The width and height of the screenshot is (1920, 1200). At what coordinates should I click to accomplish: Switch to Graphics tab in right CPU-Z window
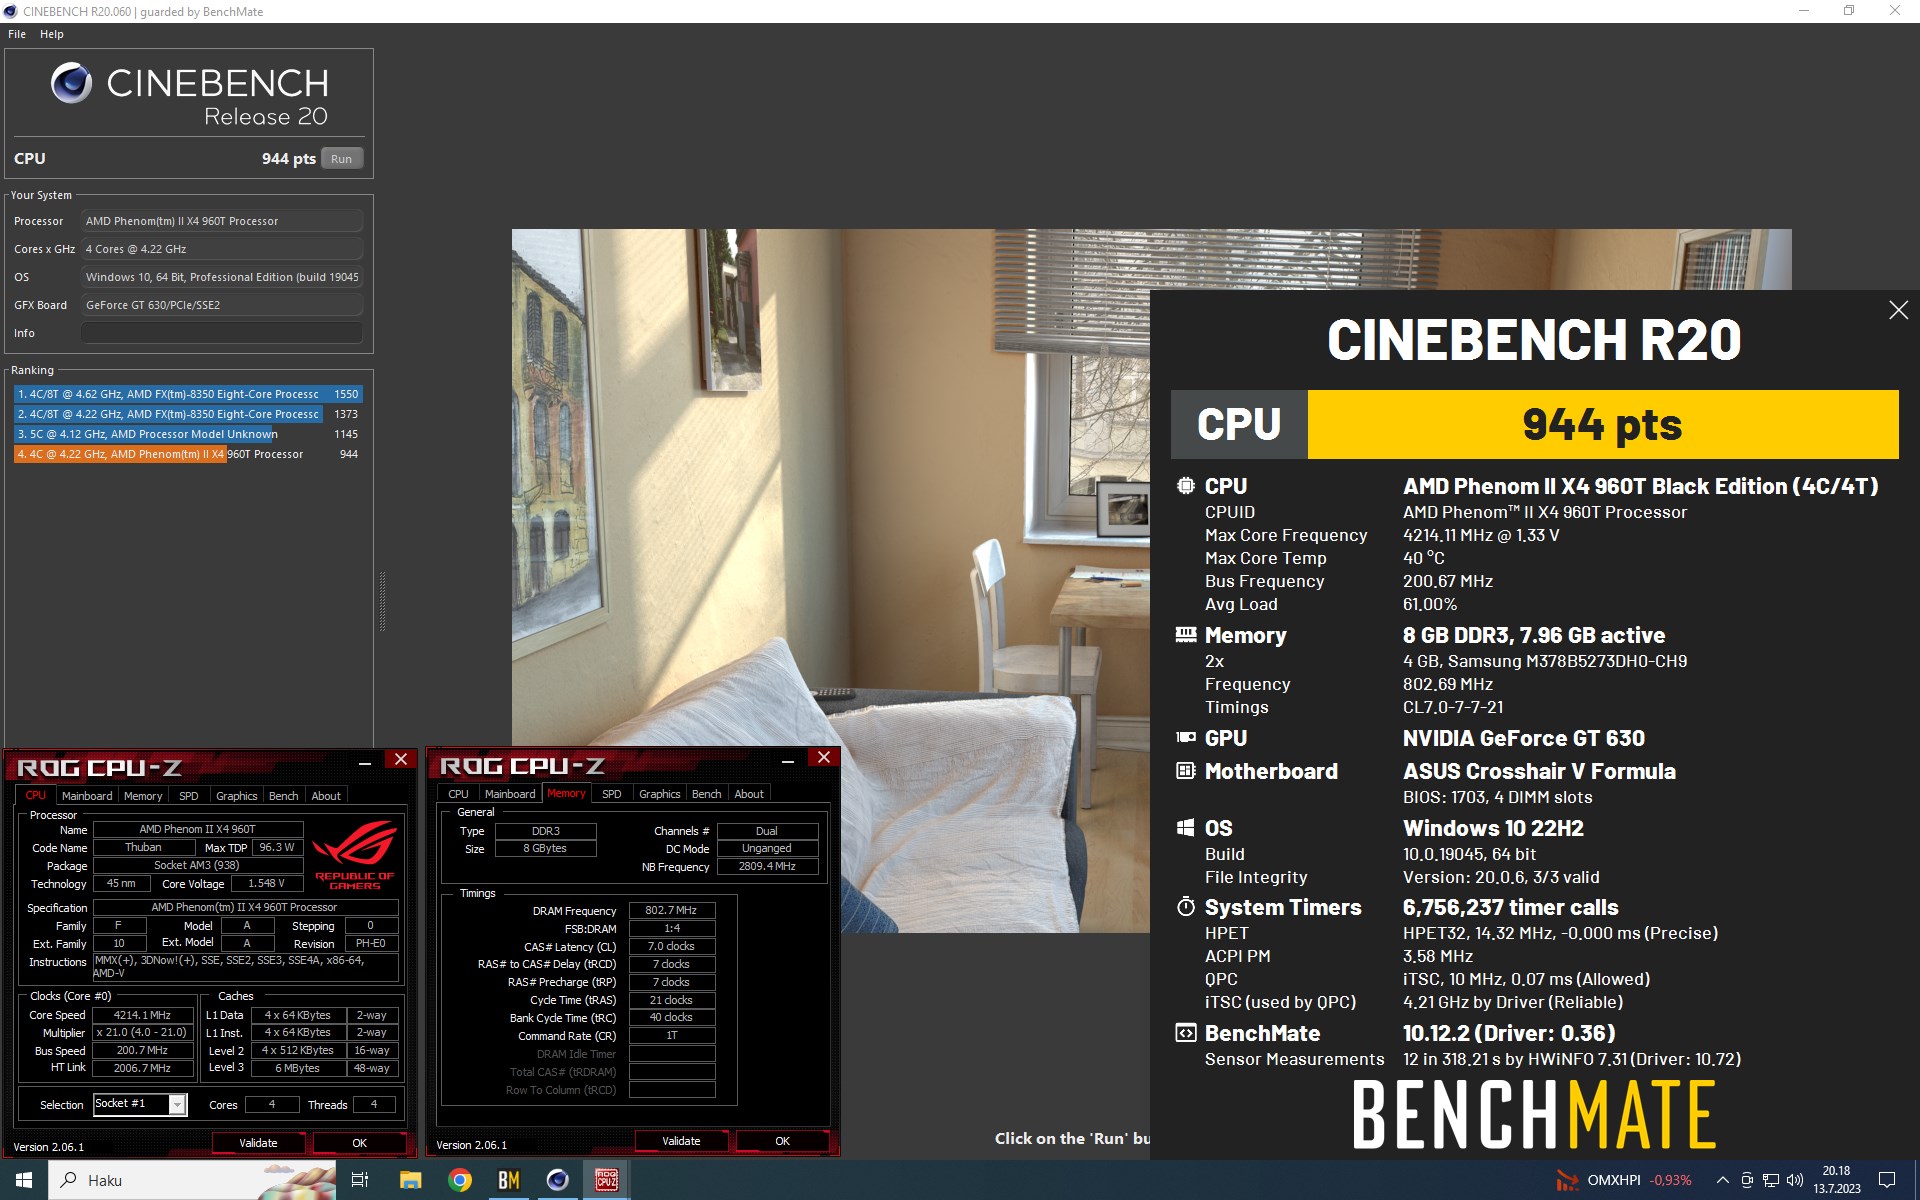(x=660, y=794)
